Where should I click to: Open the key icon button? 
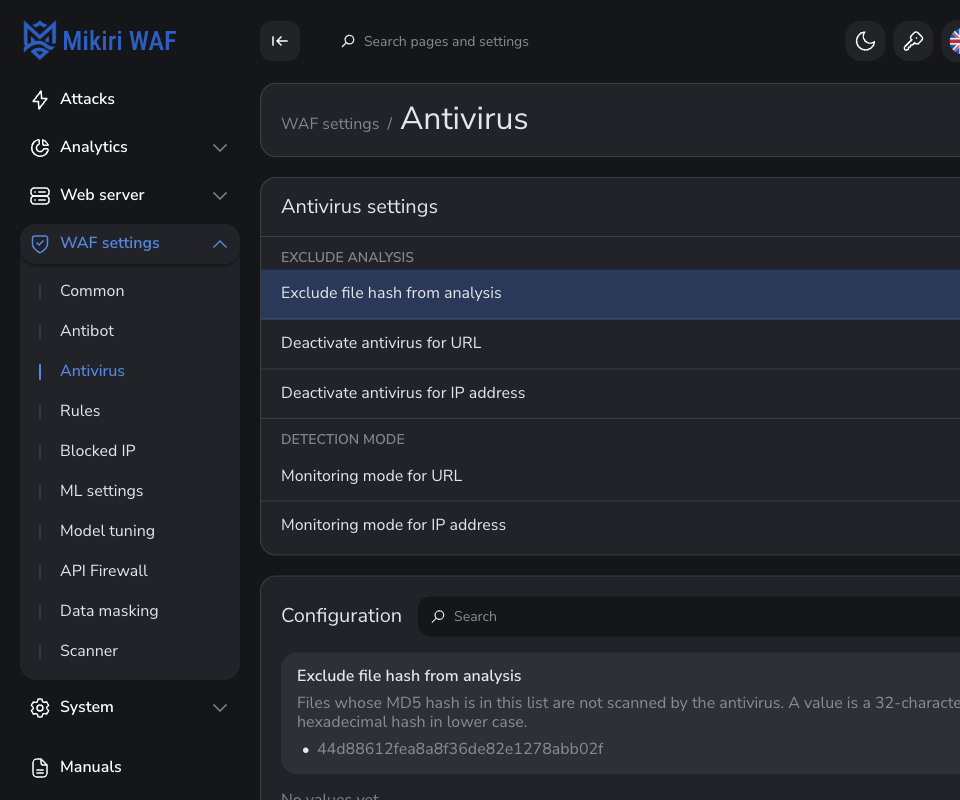pyautogui.click(x=913, y=41)
